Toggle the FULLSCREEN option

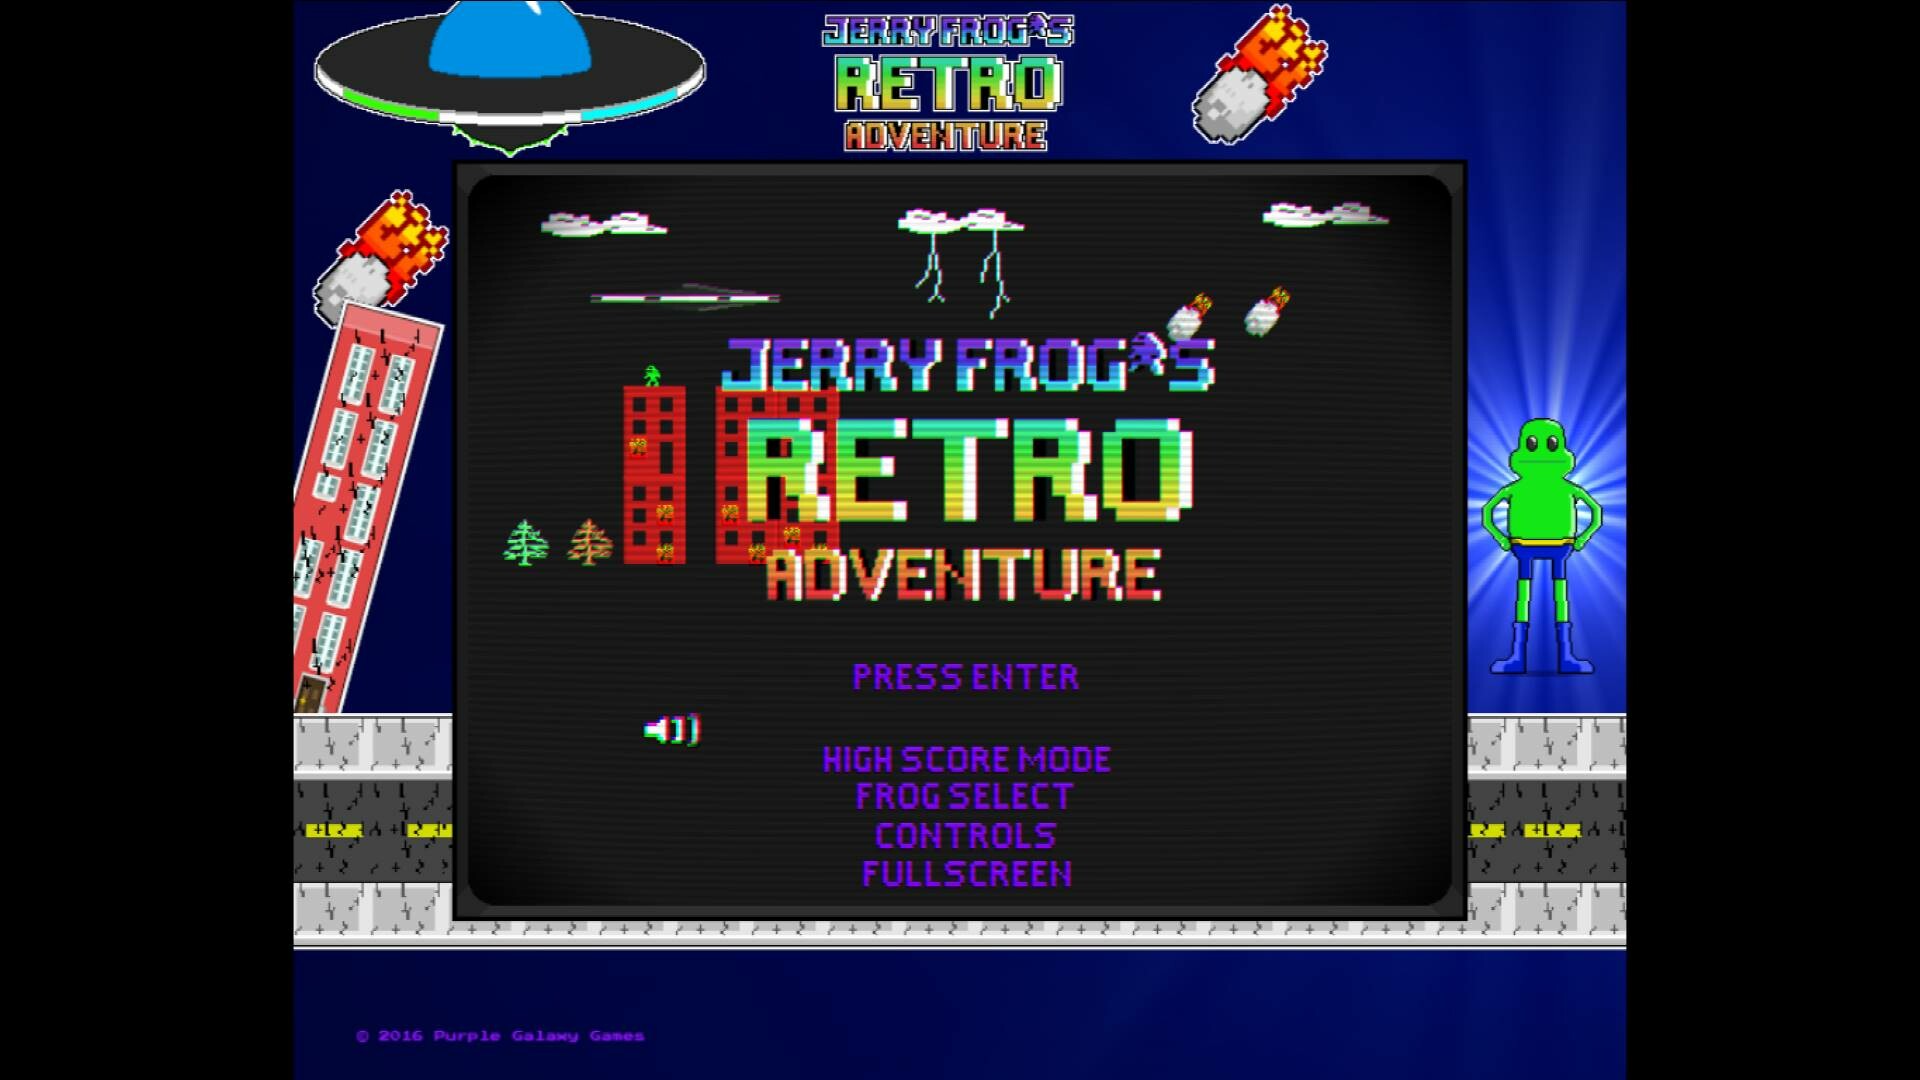pos(966,874)
